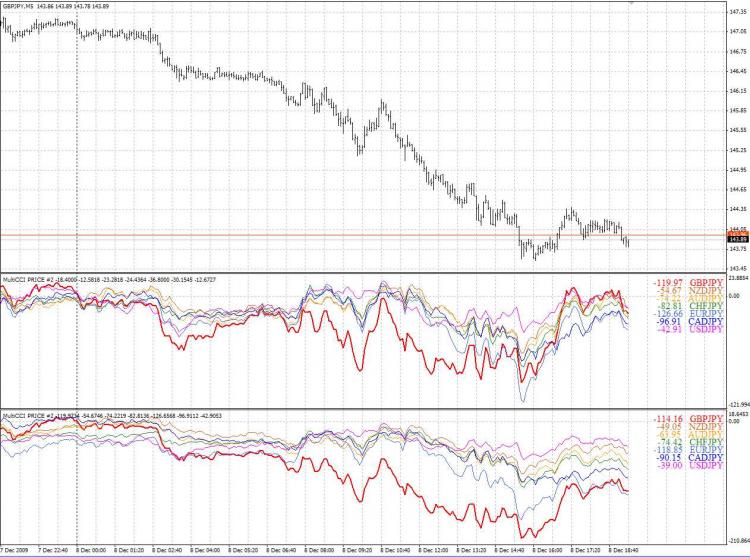Screen dimensions: 750x557
Task: Click the GBPJPY,M5 chart title label
Action: click(20, 8)
